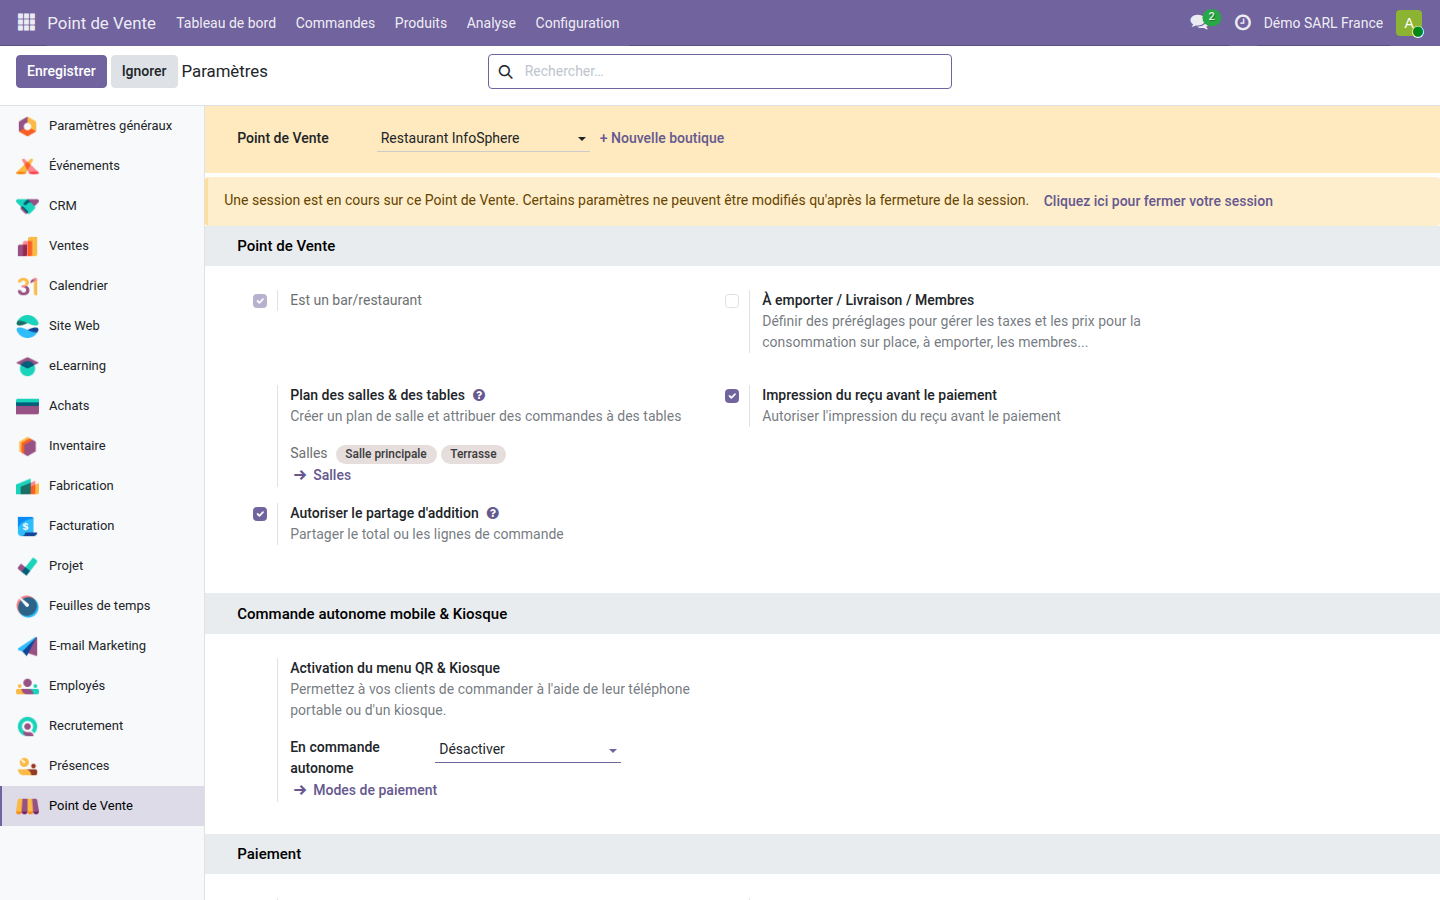Click the link to close your session
This screenshot has height=900, width=1440.
point(1158,201)
